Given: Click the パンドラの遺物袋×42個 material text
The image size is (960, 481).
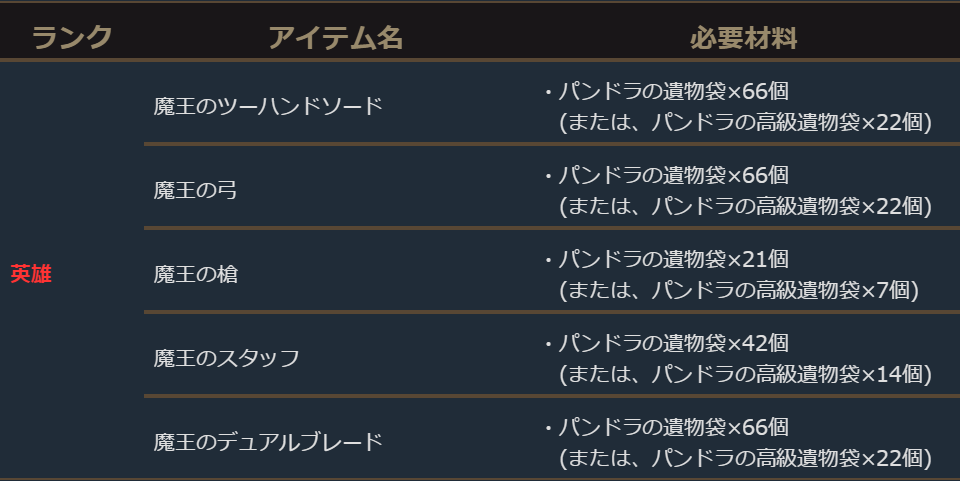Looking at the screenshot, I should point(672,343).
